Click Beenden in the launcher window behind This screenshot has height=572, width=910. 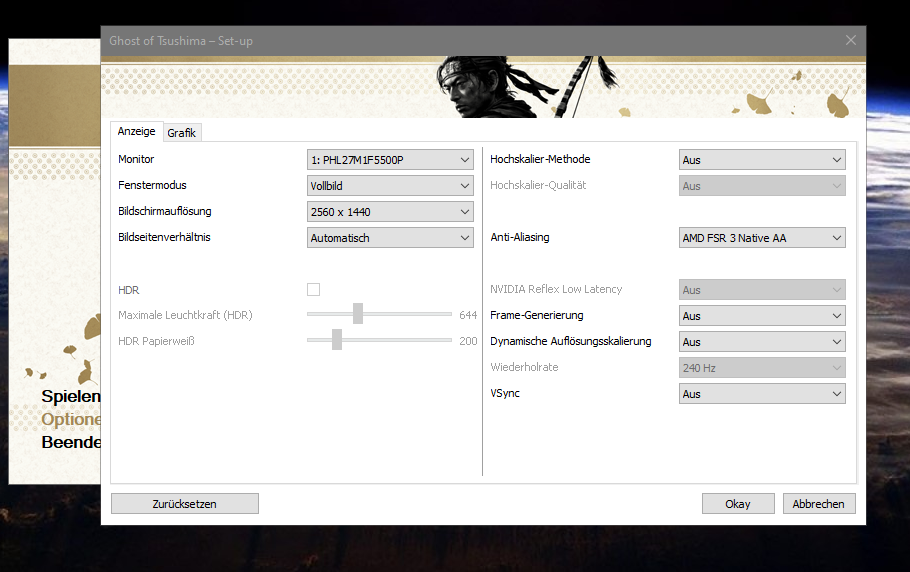(x=71, y=442)
